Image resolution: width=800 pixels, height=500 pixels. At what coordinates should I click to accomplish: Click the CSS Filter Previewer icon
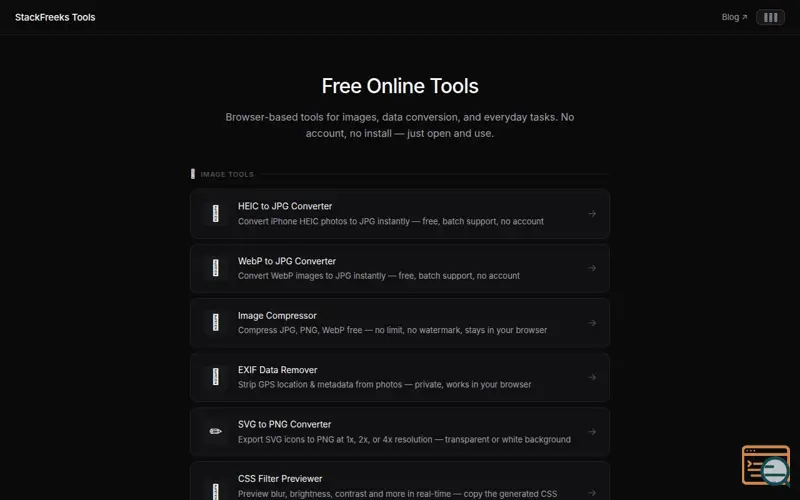(215, 491)
